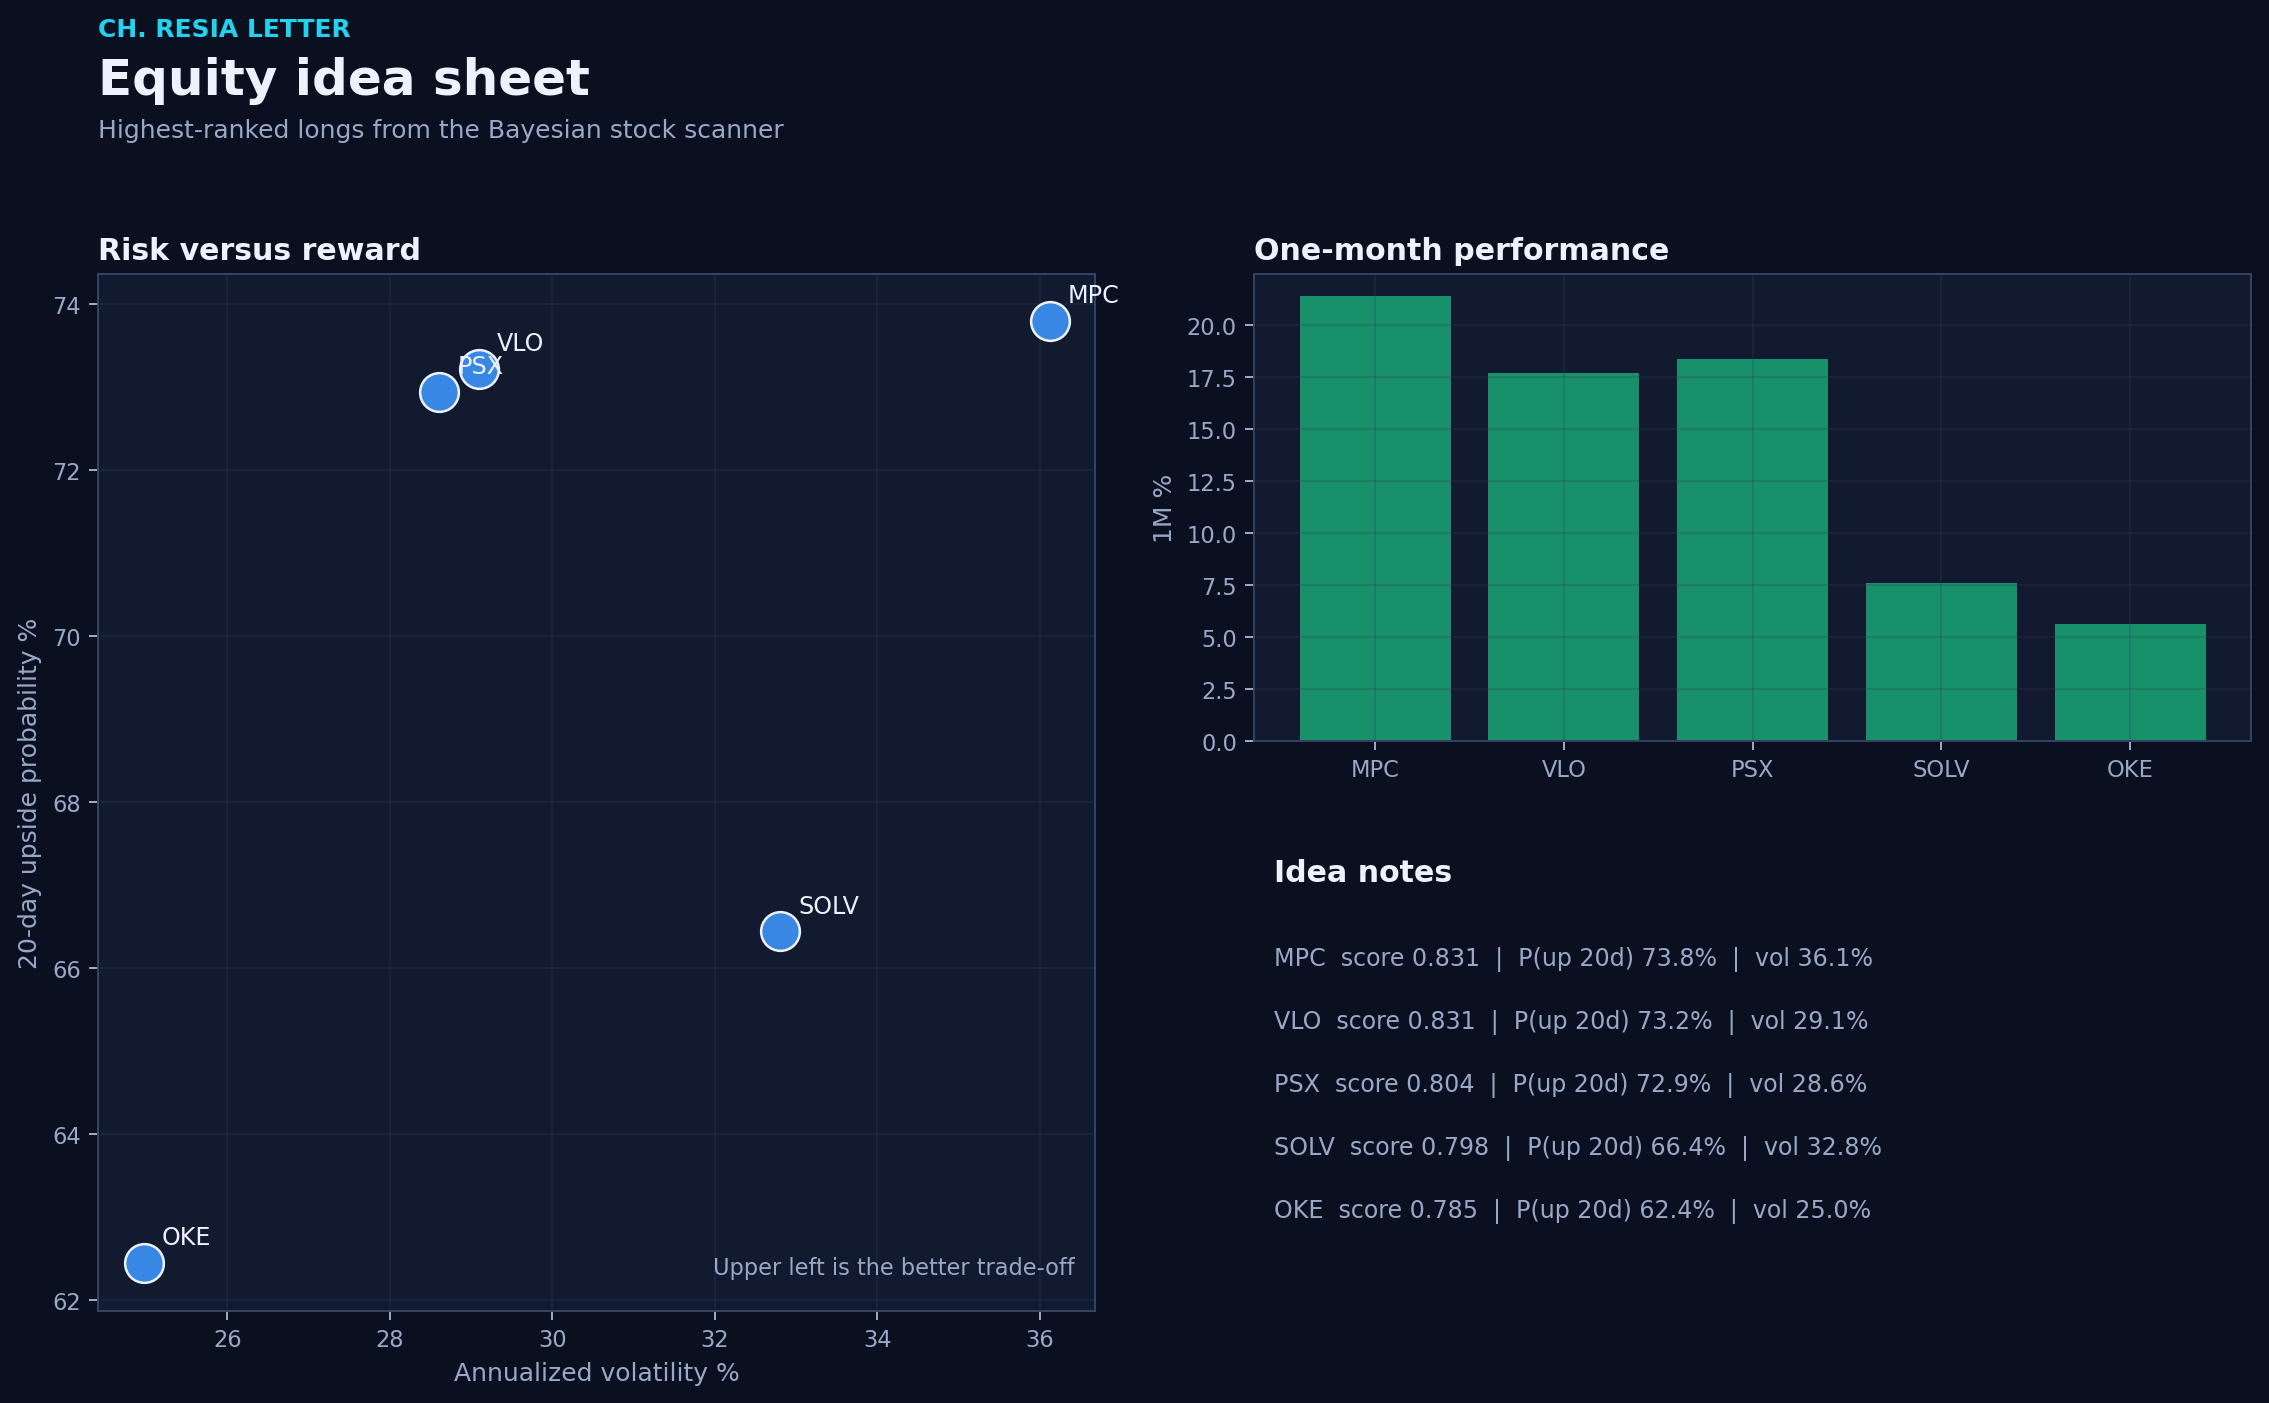Click the 36 tick on volatility axis
The height and width of the screenshot is (1403, 2269).
(1040, 1339)
